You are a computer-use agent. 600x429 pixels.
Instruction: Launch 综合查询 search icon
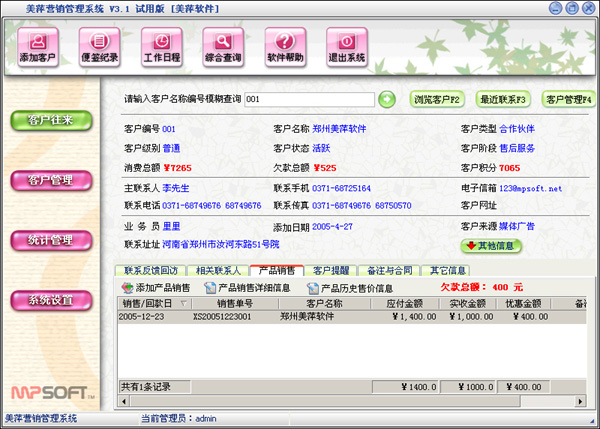click(224, 43)
